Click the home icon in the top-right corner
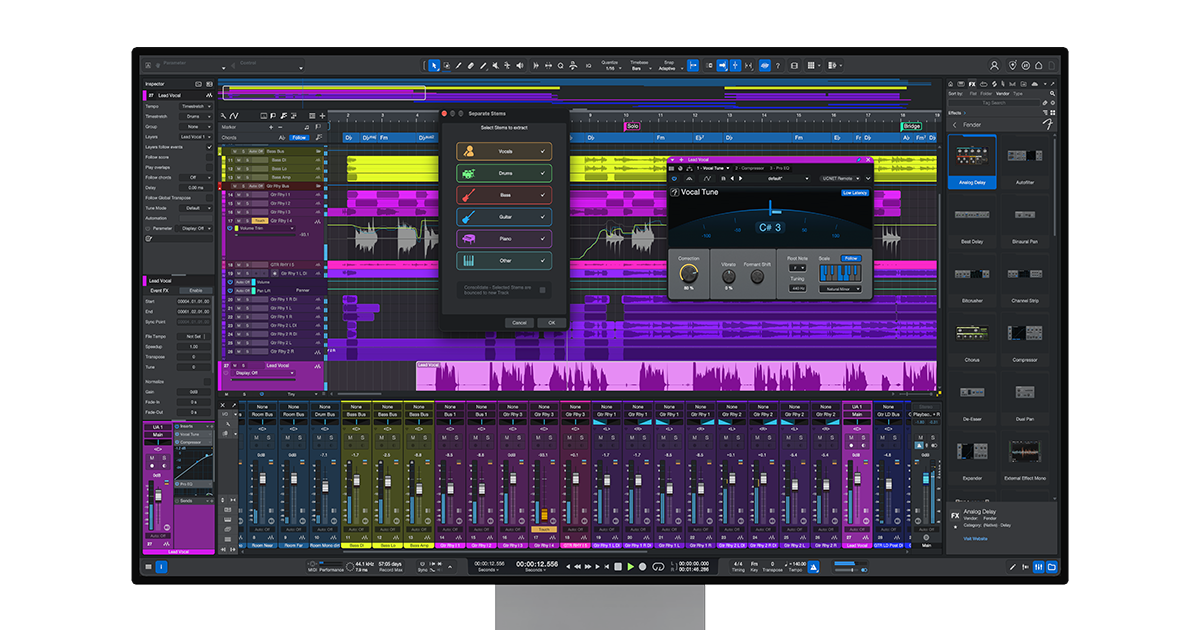1200x630 pixels. (1039, 65)
